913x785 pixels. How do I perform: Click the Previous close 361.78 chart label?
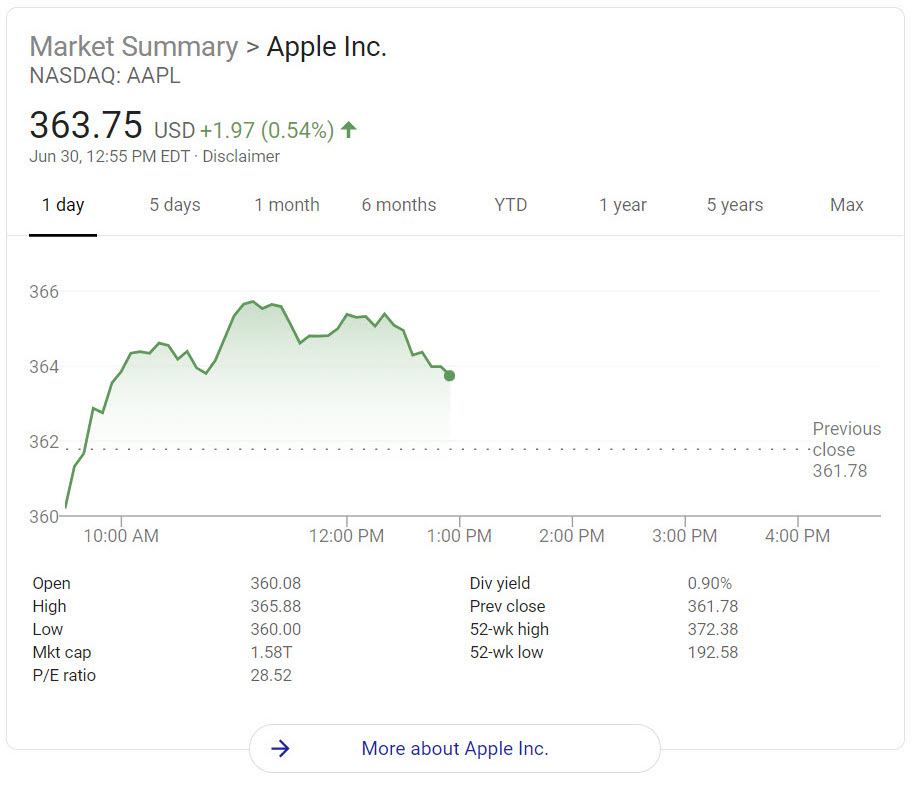[846, 450]
